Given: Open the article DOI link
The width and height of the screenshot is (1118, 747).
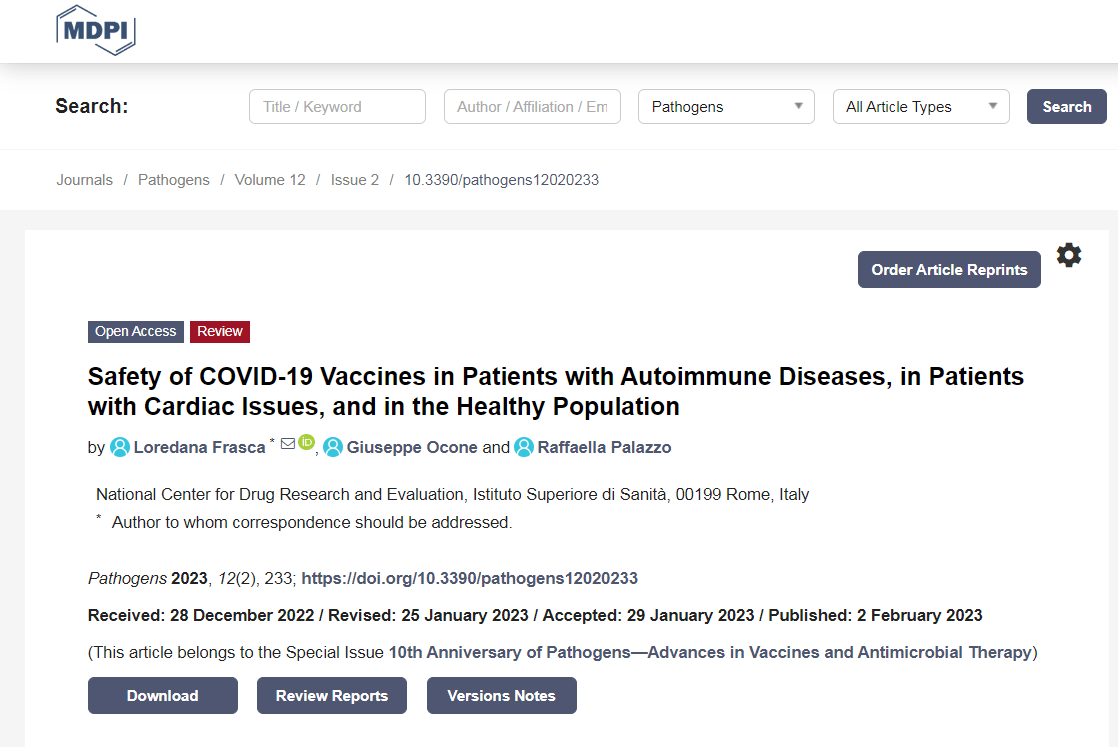Looking at the screenshot, I should coord(469,578).
